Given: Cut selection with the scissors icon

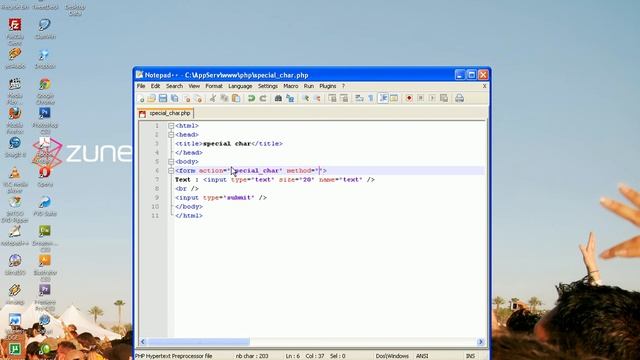Looking at the screenshot, I should (213, 98).
